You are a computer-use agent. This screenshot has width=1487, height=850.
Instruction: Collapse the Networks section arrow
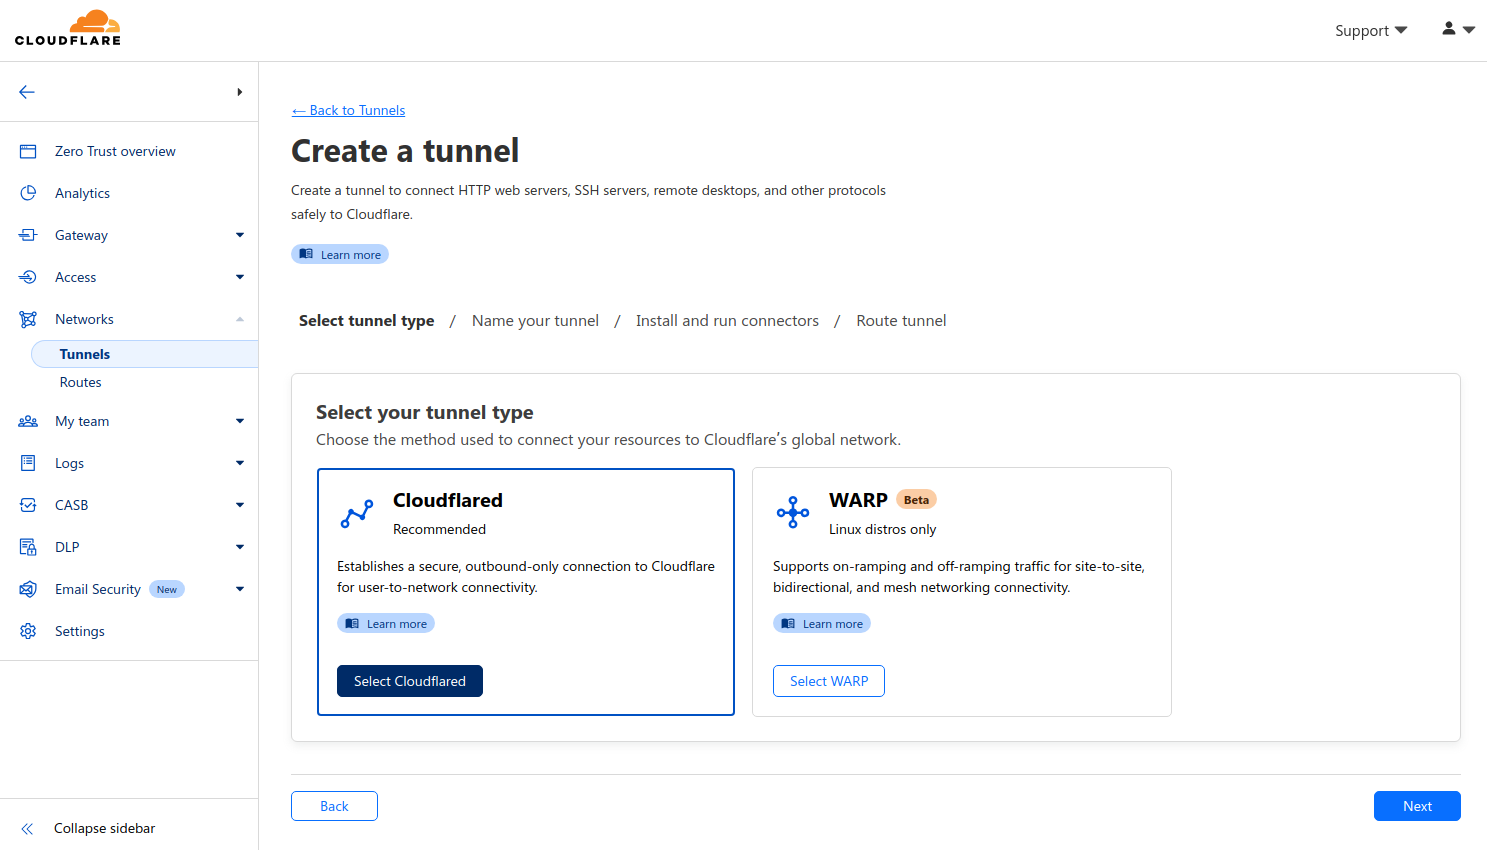pyautogui.click(x=240, y=319)
